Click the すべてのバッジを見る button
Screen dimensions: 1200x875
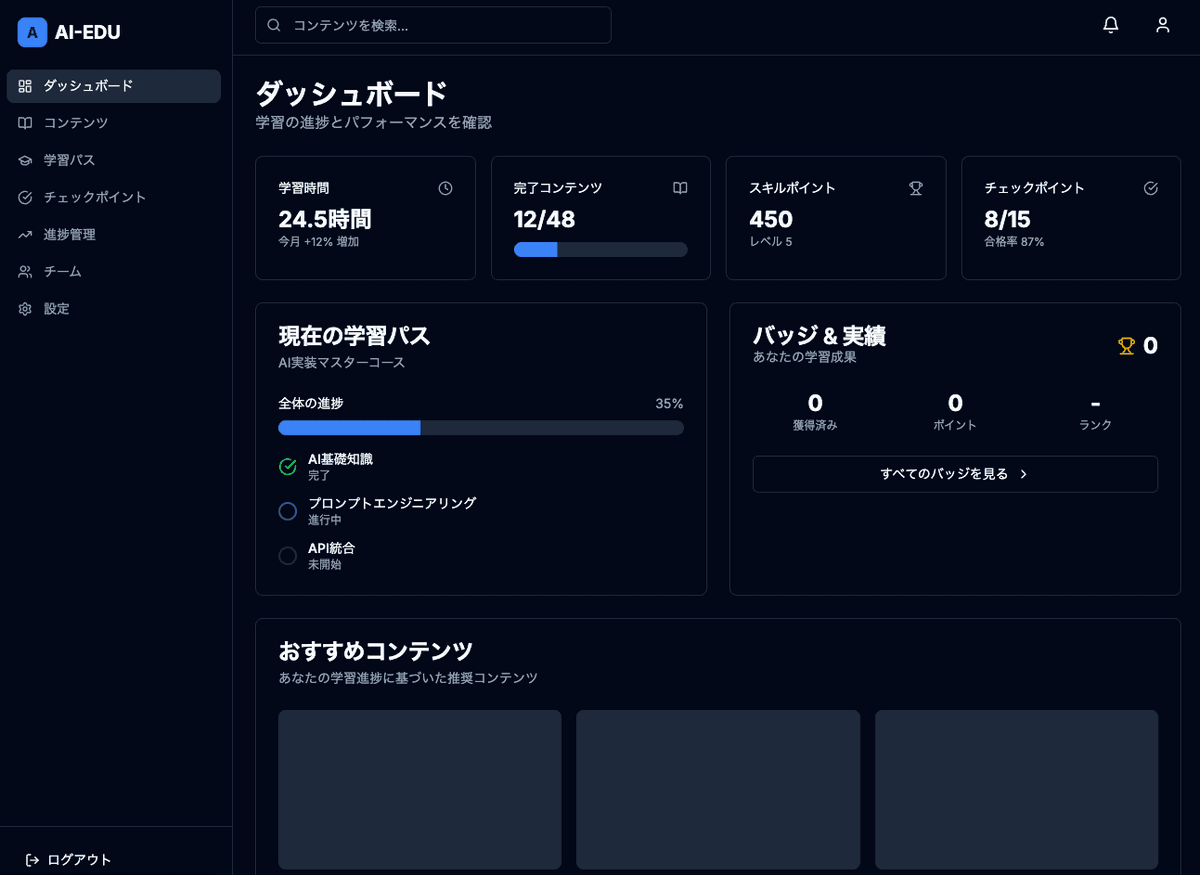[x=954, y=474]
